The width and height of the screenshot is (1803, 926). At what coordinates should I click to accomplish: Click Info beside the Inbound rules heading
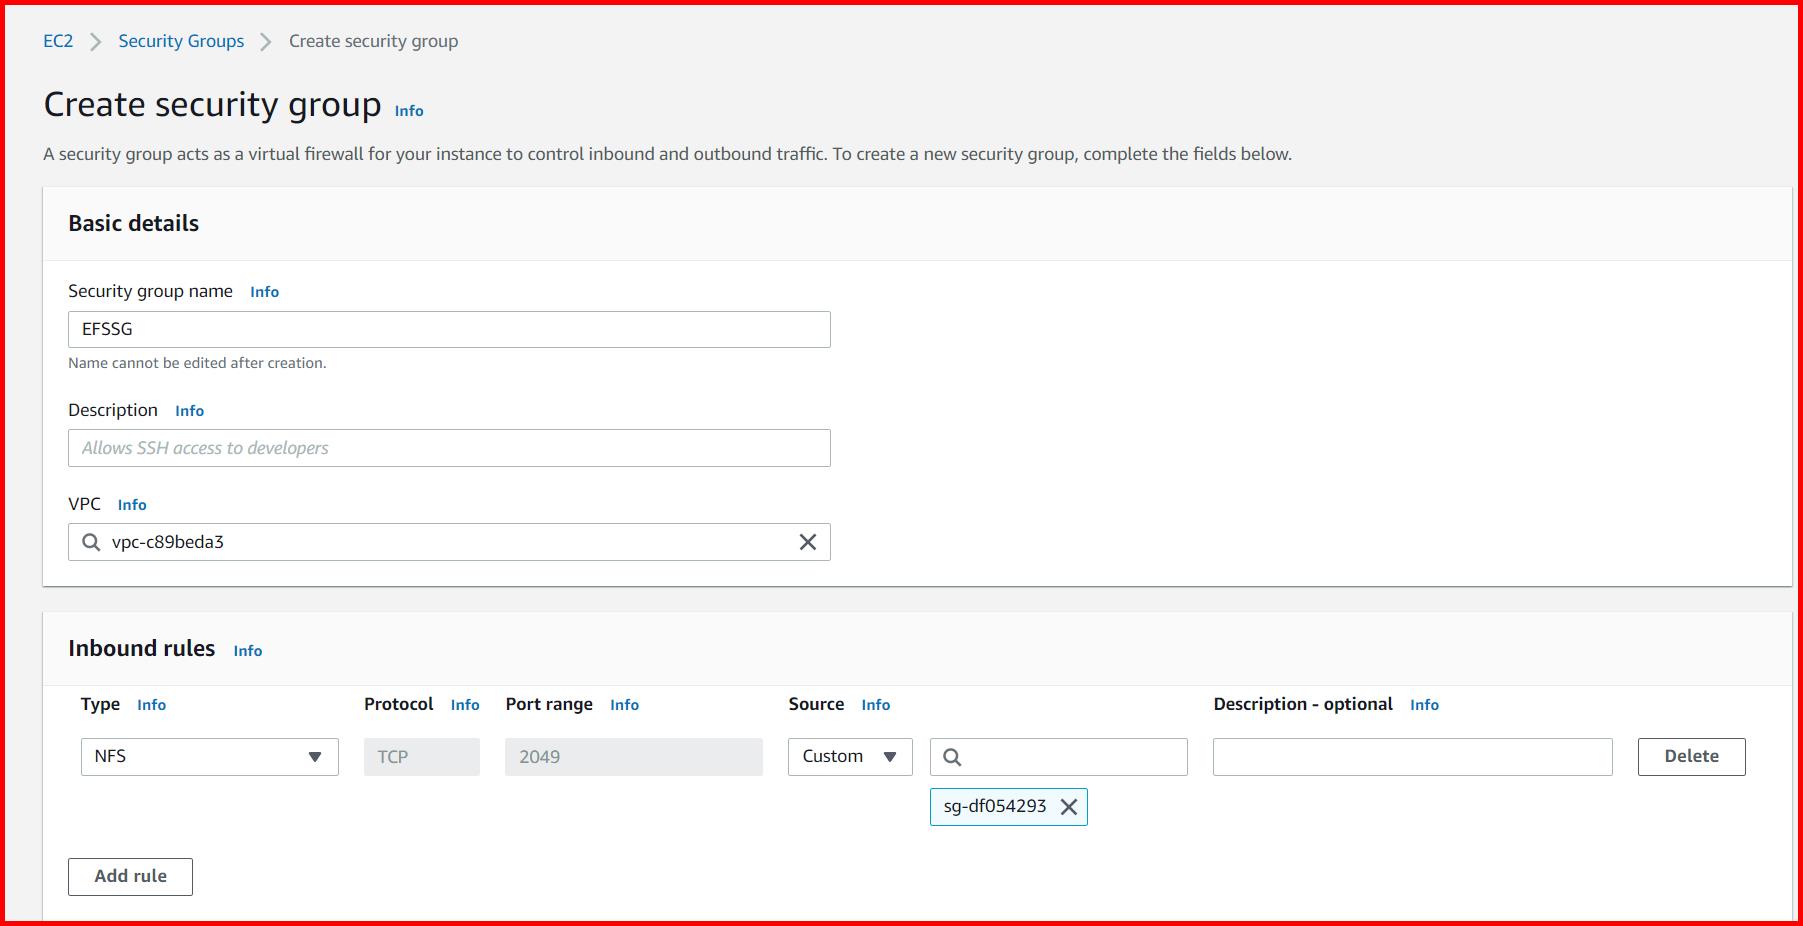pyautogui.click(x=247, y=650)
